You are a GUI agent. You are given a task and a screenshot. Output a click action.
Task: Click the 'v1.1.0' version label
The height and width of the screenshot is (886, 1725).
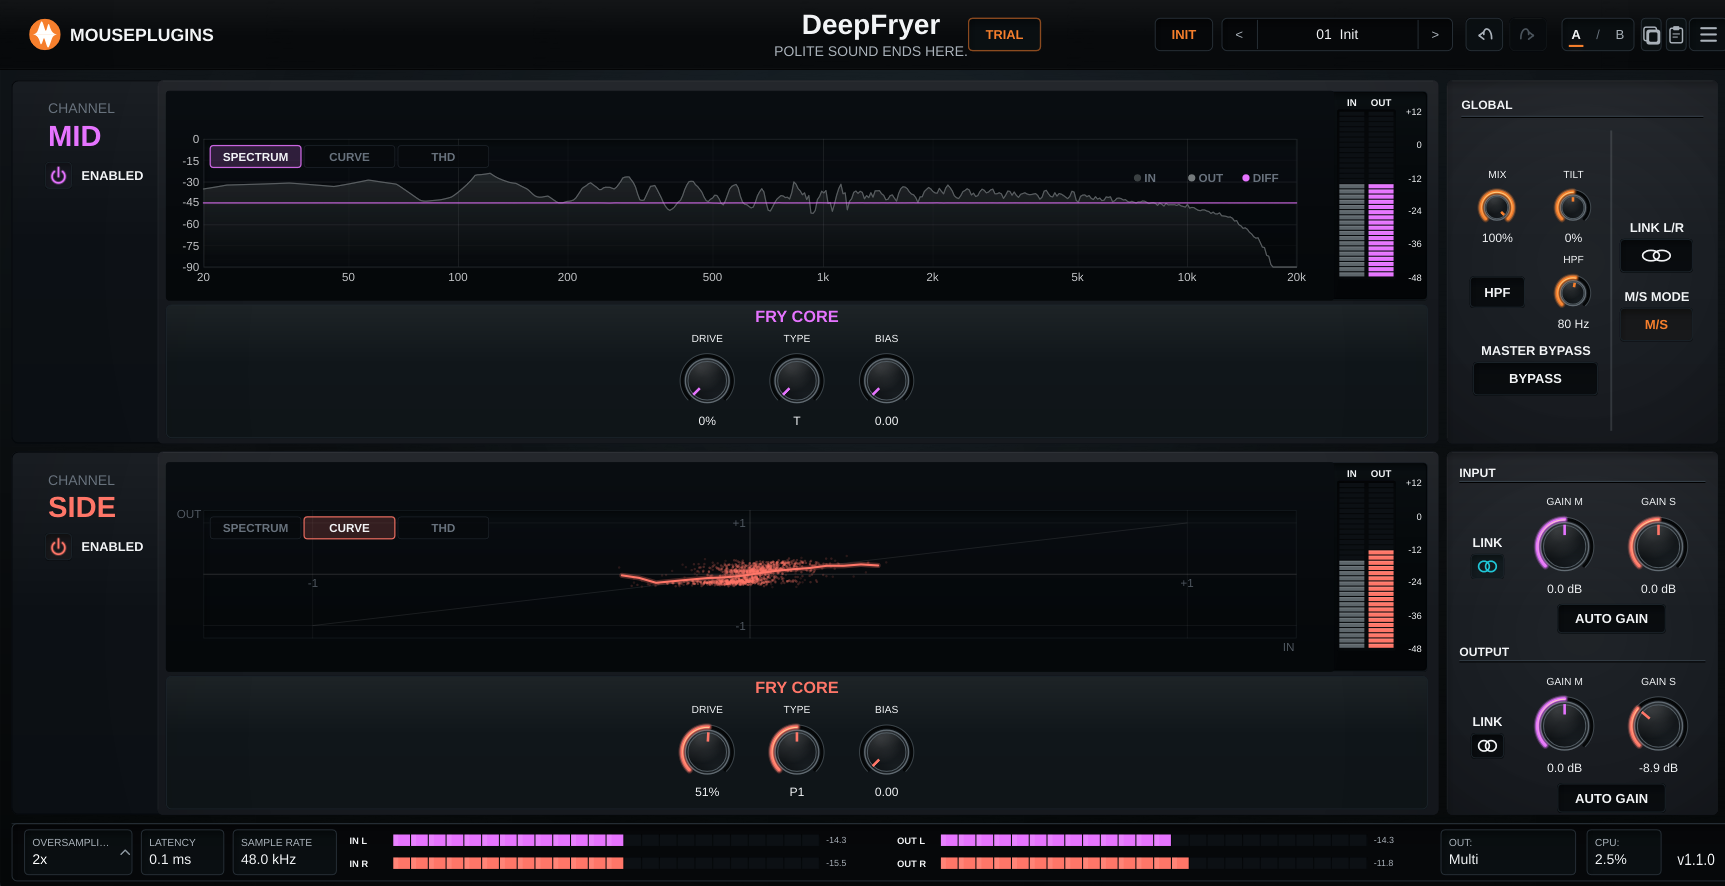click(1696, 860)
